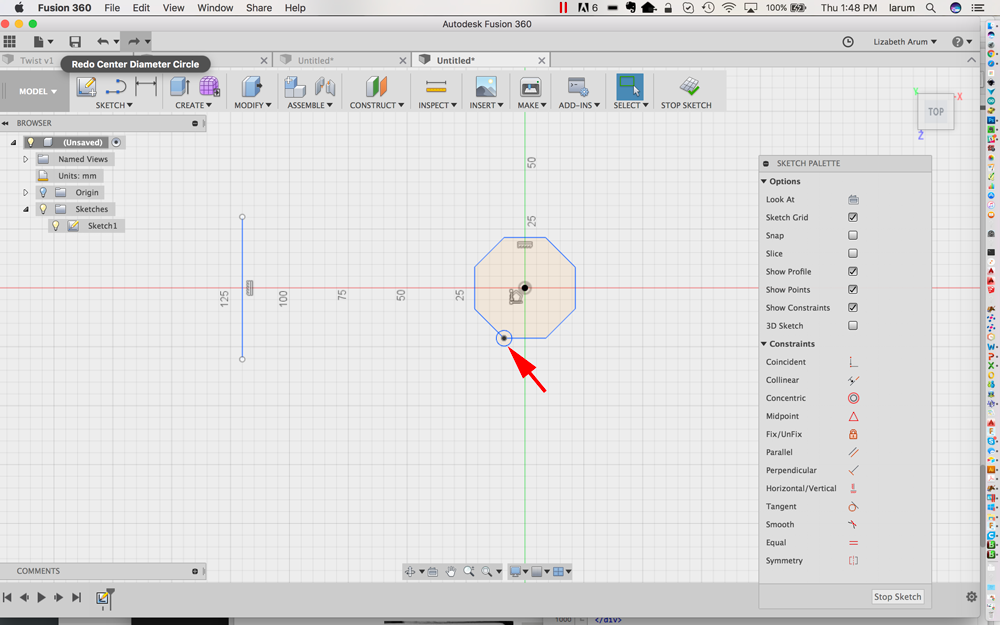Toggle the Show Points checkbox
The height and width of the screenshot is (625, 1000).
coord(853,290)
